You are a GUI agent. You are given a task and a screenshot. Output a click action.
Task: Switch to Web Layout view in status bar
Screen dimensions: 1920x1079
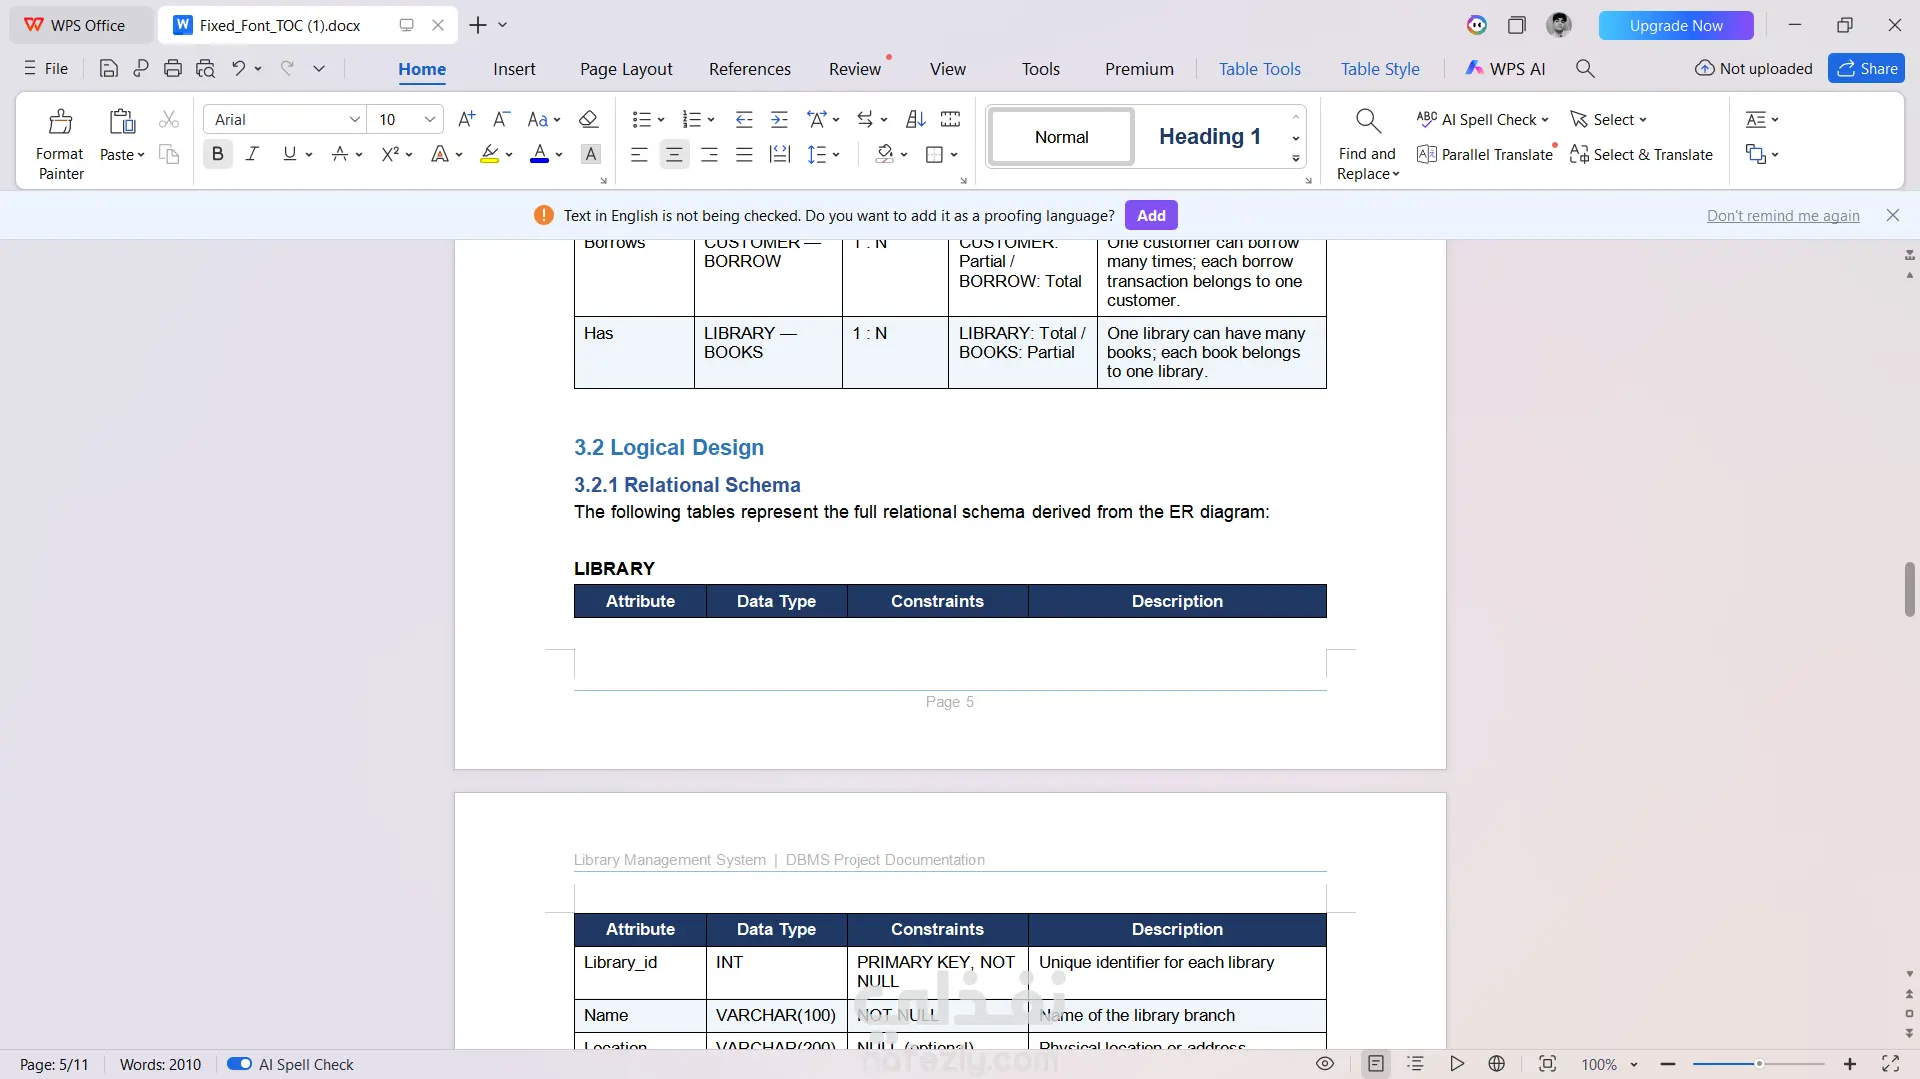1497,1064
